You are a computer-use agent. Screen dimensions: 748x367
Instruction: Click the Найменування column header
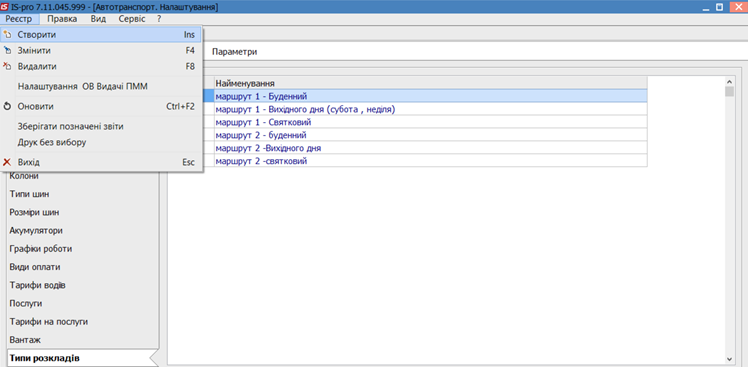pyautogui.click(x=431, y=83)
